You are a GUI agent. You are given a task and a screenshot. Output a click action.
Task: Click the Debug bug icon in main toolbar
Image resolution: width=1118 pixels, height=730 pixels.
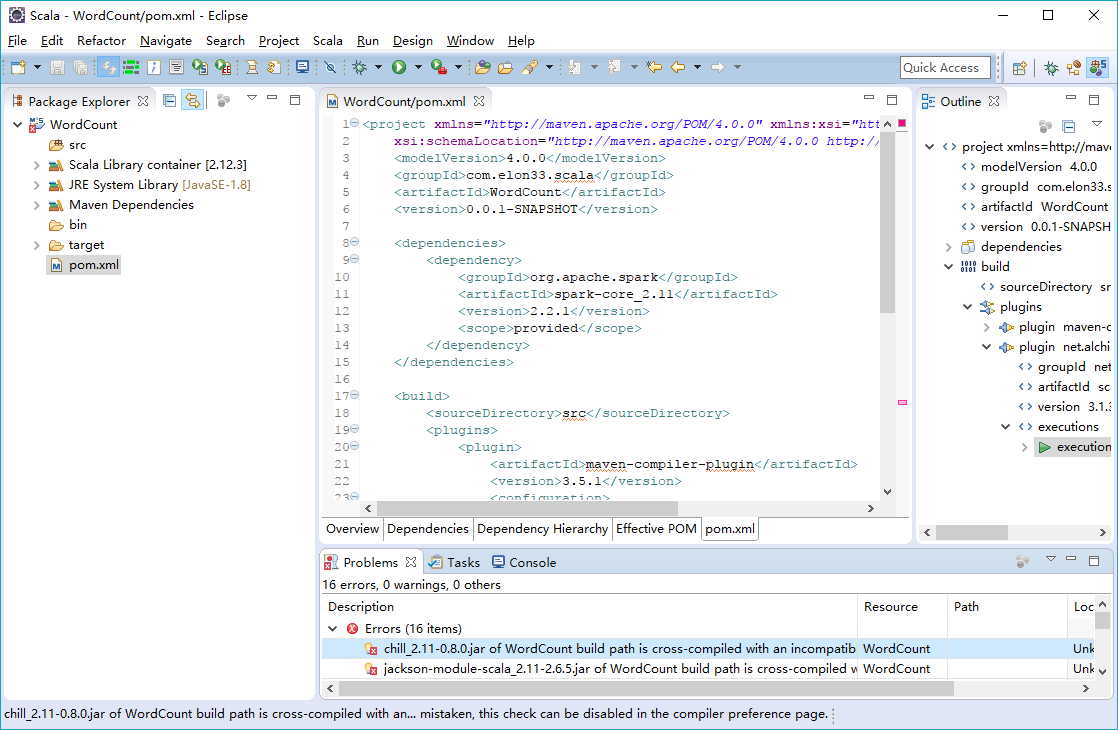point(359,67)
